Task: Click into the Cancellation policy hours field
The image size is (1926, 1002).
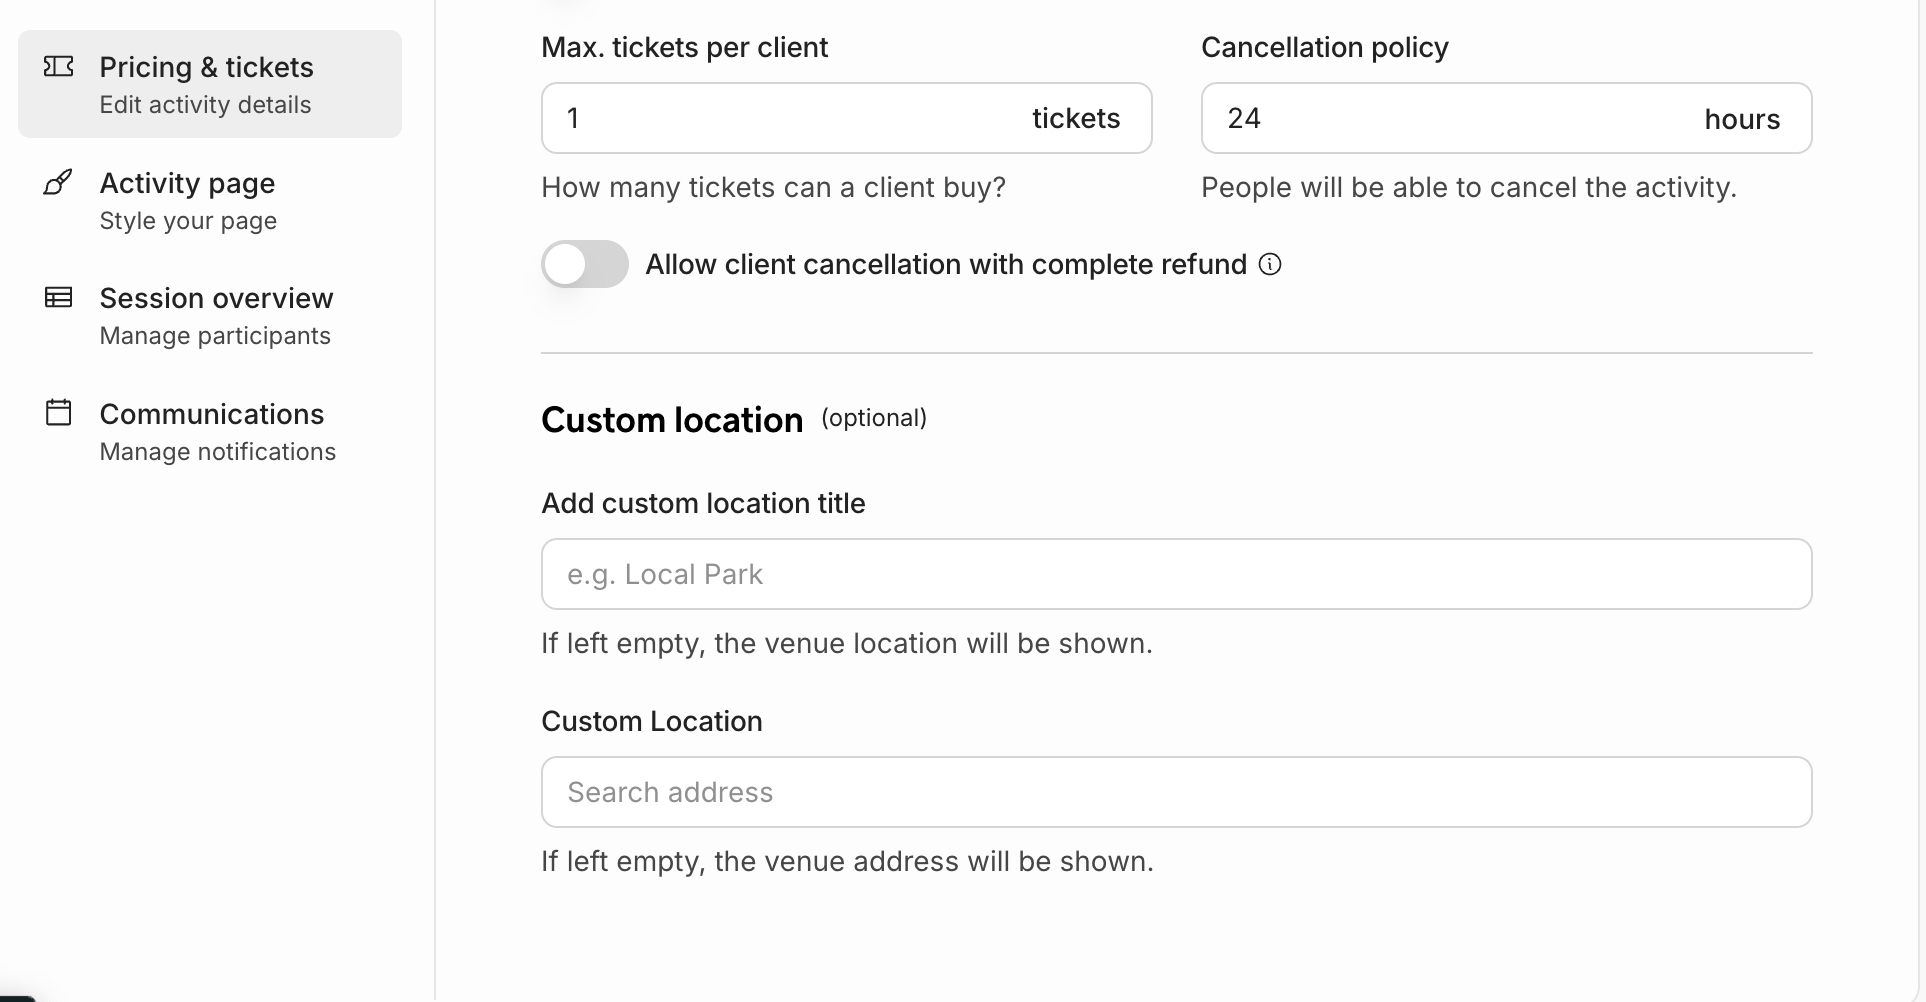Action: (1440, 118)
